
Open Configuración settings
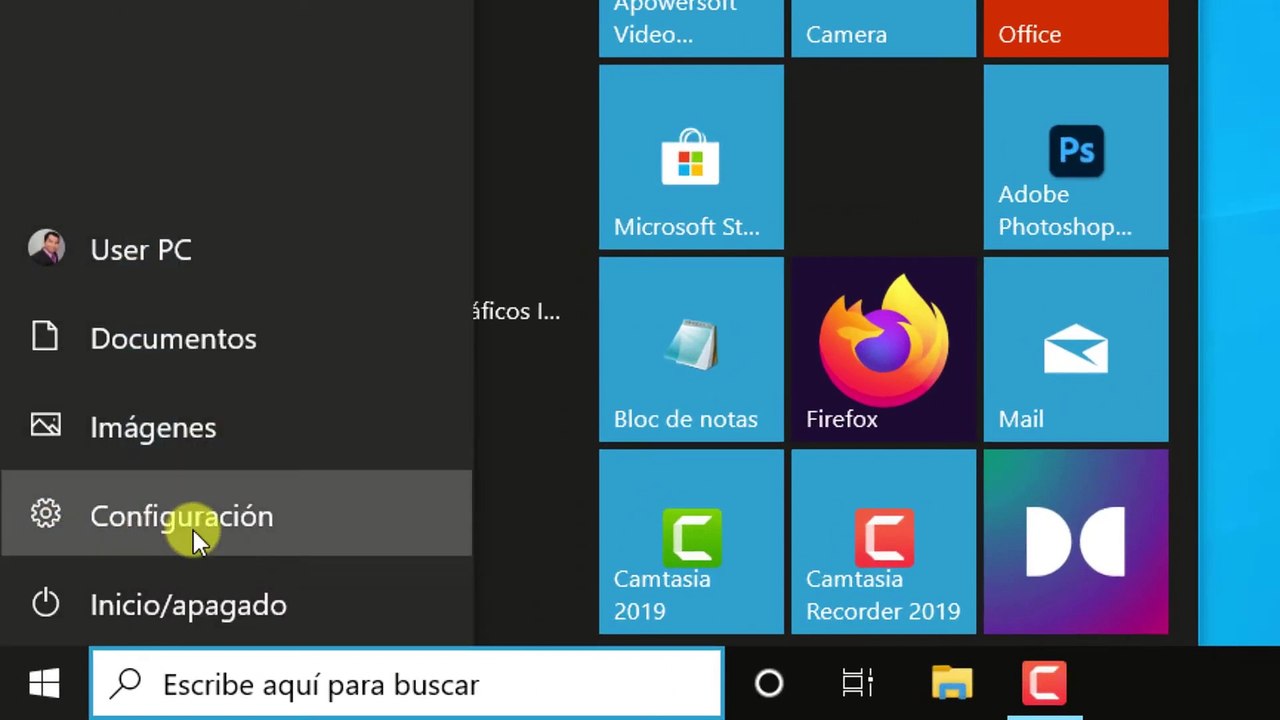236,514
